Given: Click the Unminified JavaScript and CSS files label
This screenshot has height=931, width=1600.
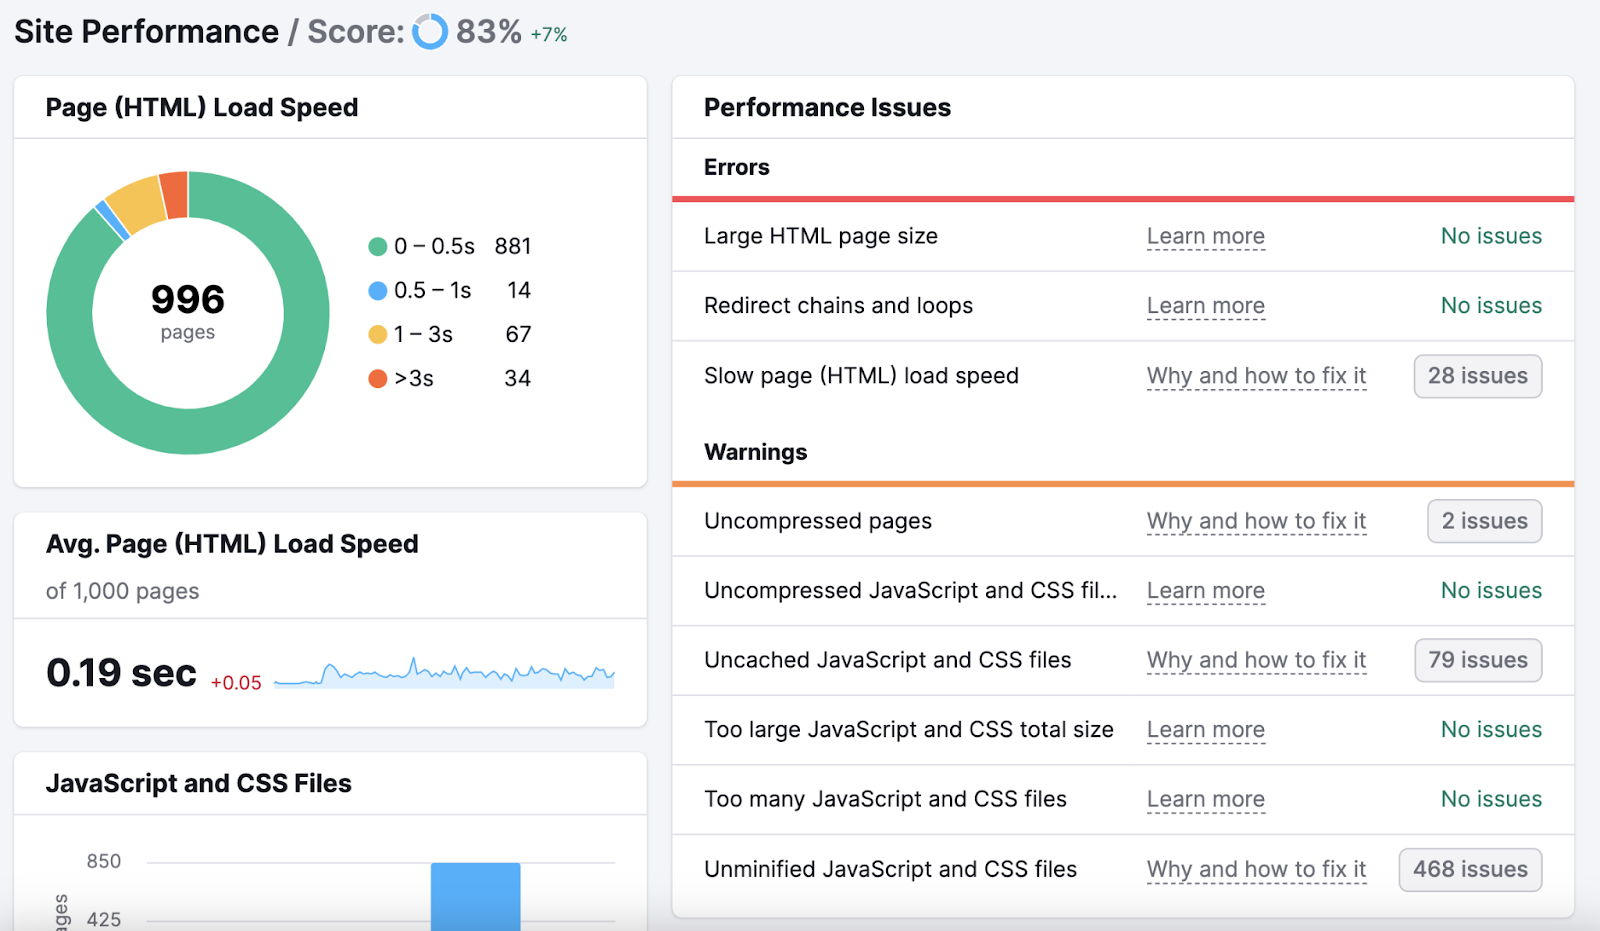Looking at the screenshot, I should pyautogui.click(x=890, y=869).
